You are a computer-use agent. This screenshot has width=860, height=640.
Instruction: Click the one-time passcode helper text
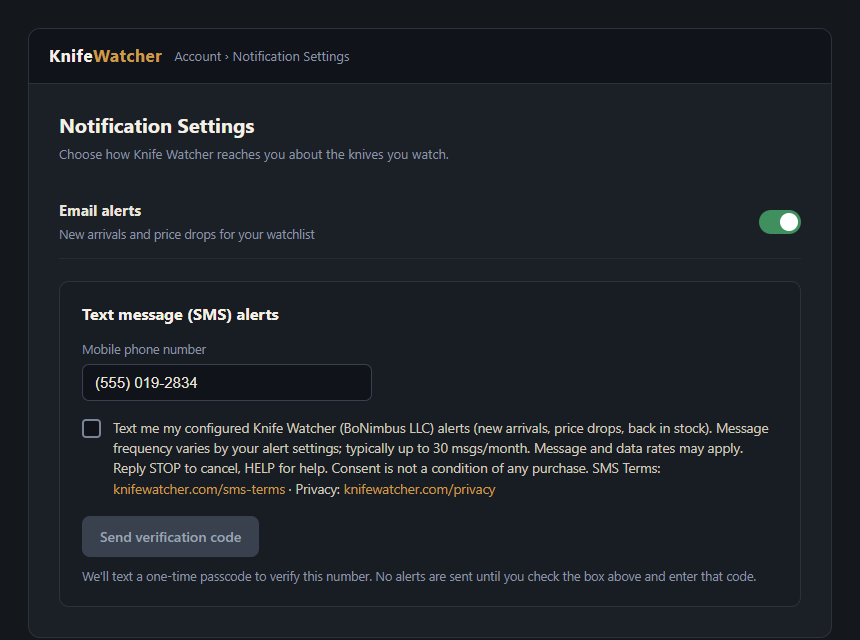click(419, 576)
